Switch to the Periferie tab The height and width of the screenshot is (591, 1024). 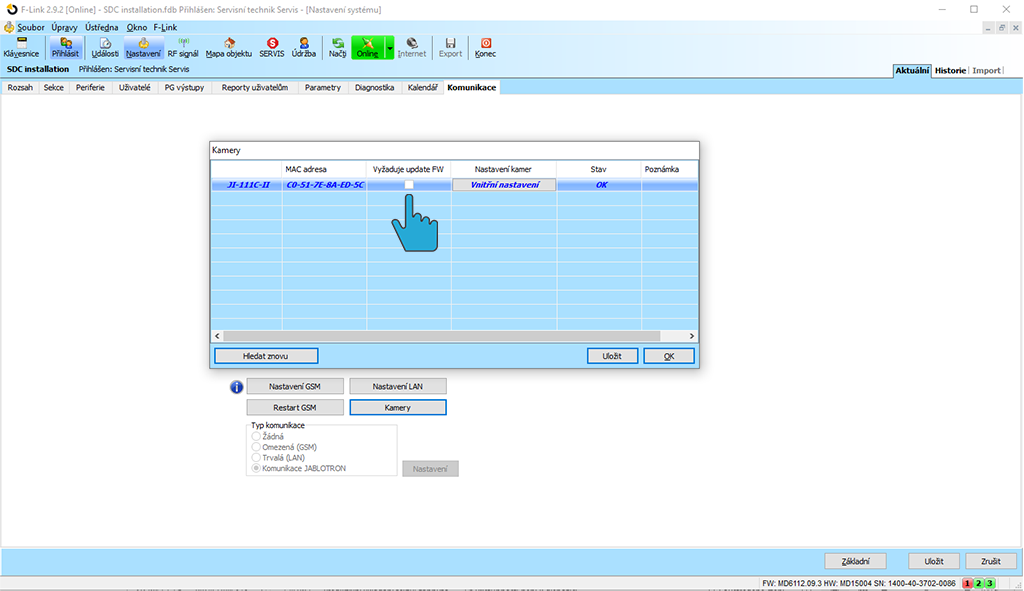point(90,88)
